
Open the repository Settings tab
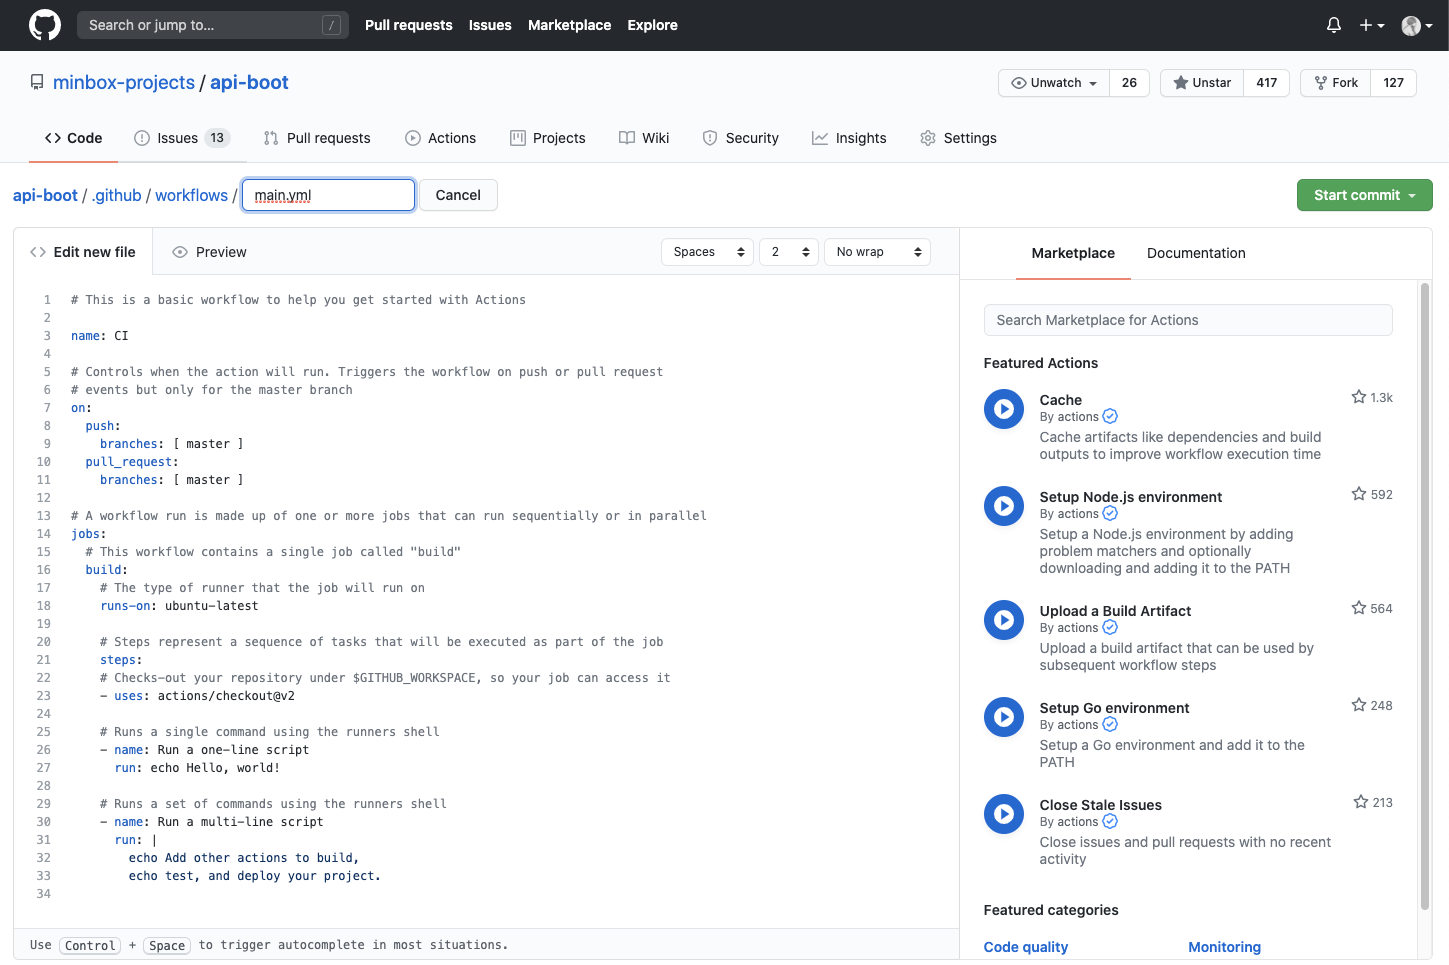coord(958,138)
